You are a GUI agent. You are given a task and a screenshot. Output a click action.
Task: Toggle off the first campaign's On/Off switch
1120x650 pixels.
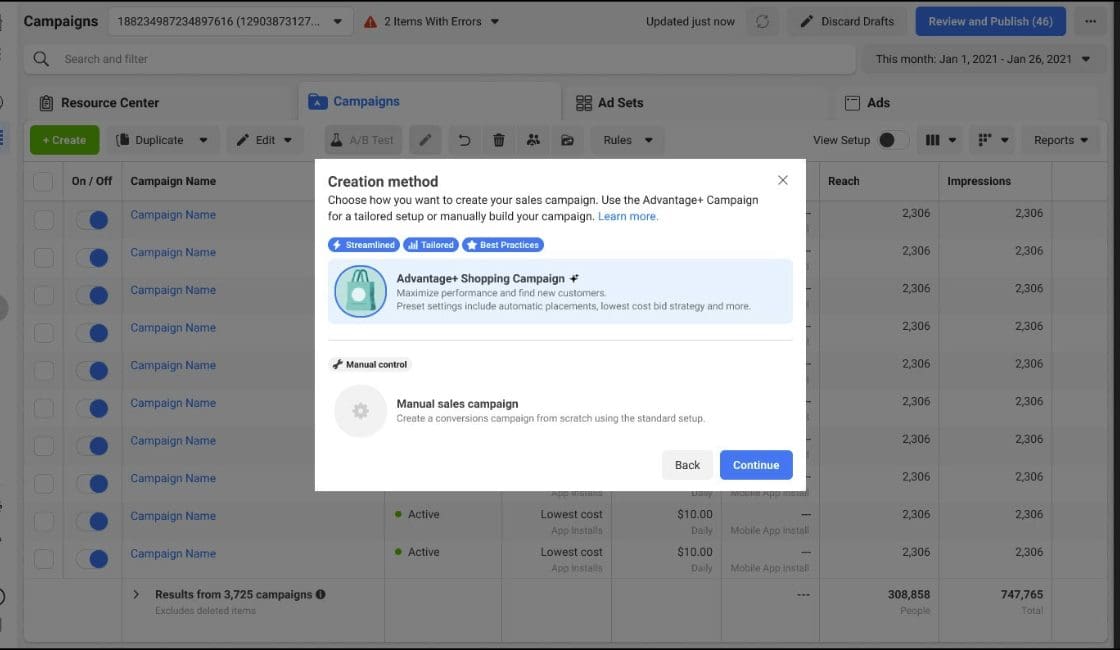coord(91,219)
